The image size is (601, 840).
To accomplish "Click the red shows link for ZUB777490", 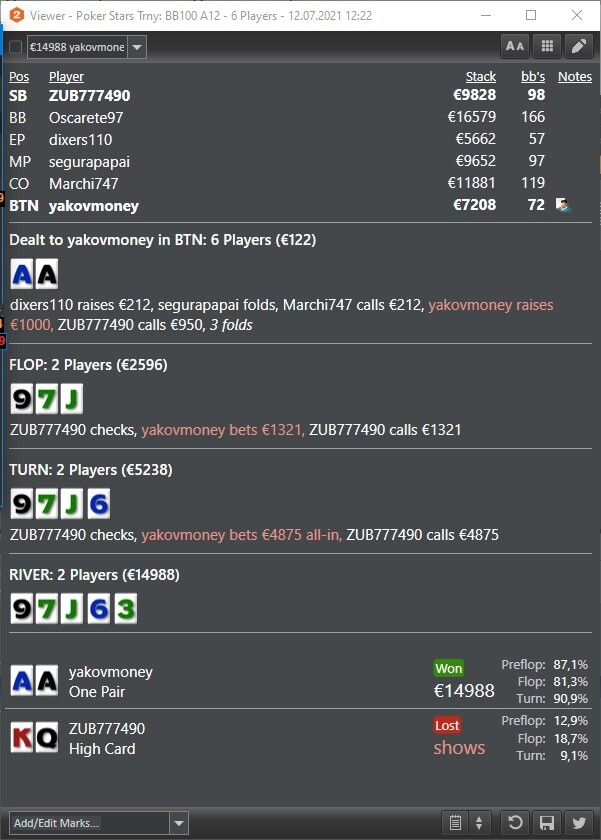I will (459, 747).
